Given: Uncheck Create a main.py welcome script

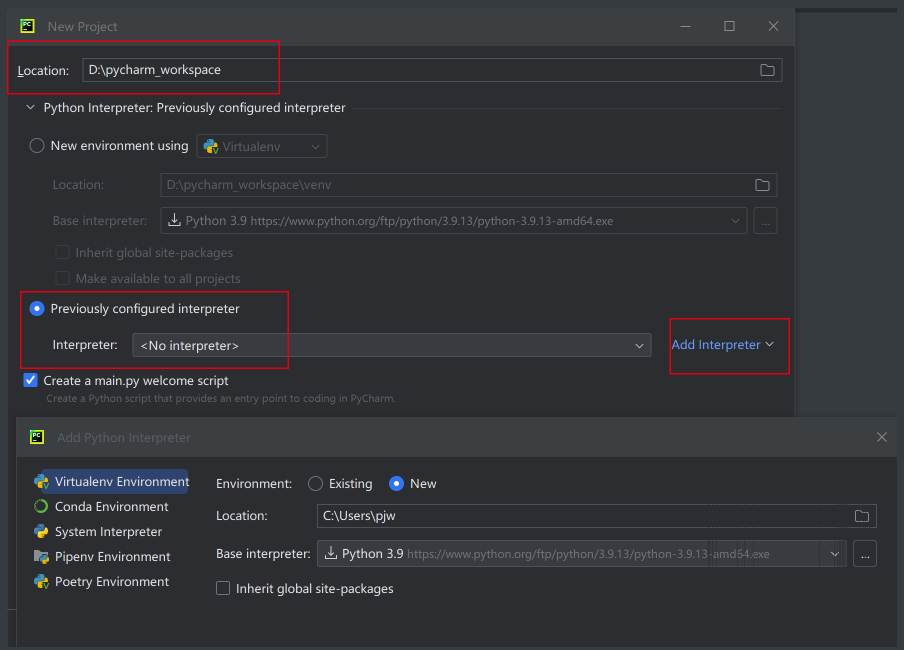Looking at the screenshot, I should click(31, 380).
